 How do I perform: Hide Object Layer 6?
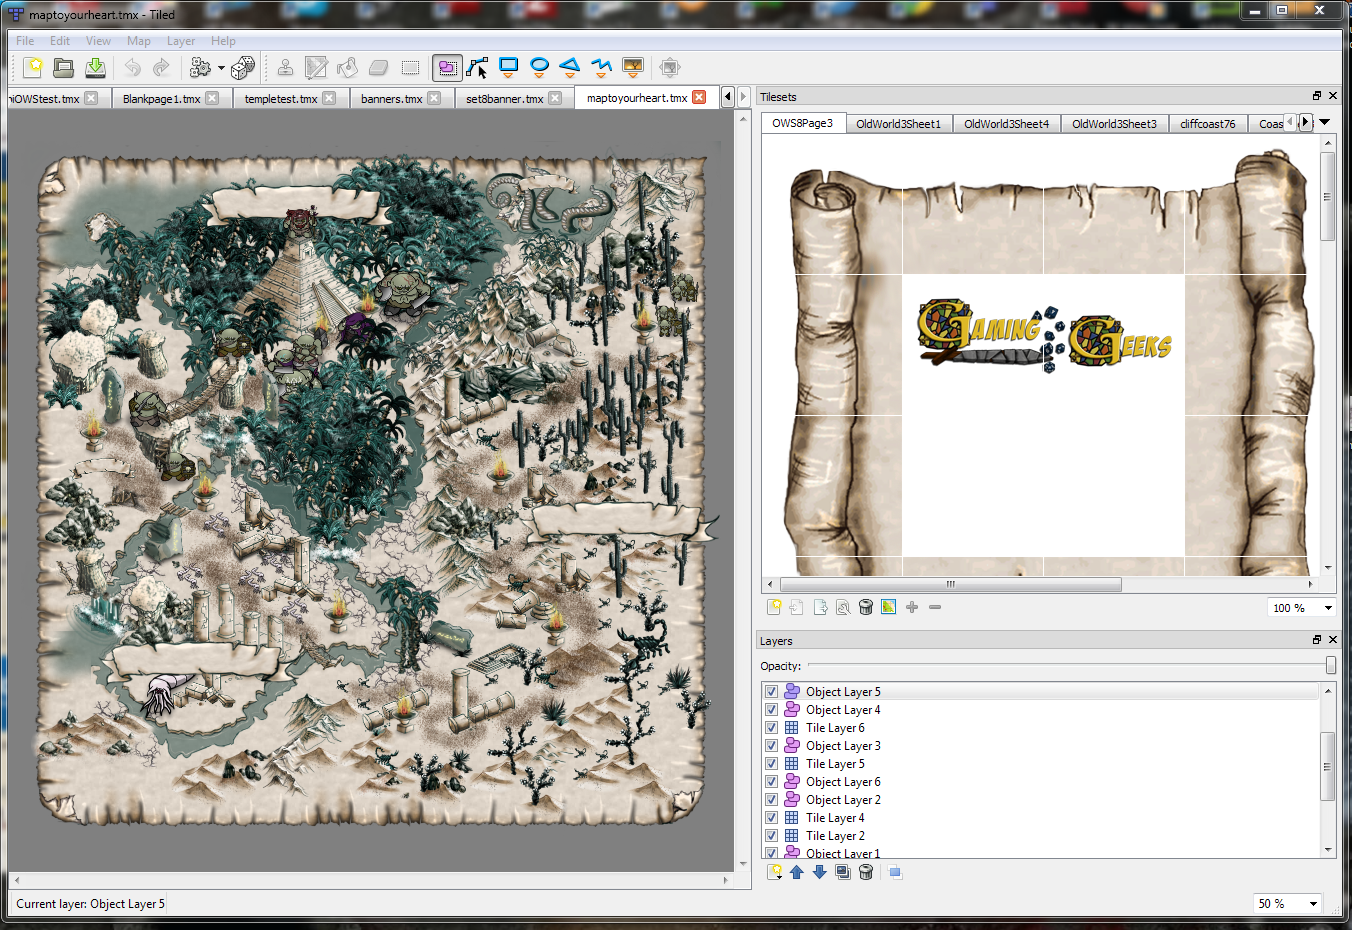click(x=771, y=781)
